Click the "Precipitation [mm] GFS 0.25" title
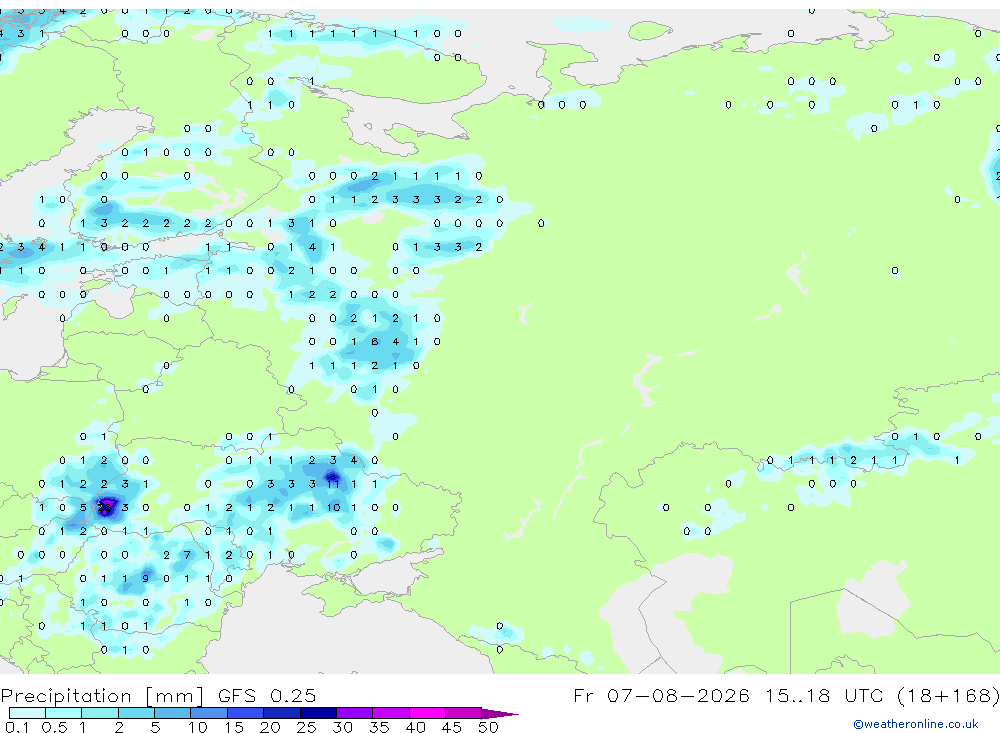This screenshot has height=733, width=1000. 158,695
